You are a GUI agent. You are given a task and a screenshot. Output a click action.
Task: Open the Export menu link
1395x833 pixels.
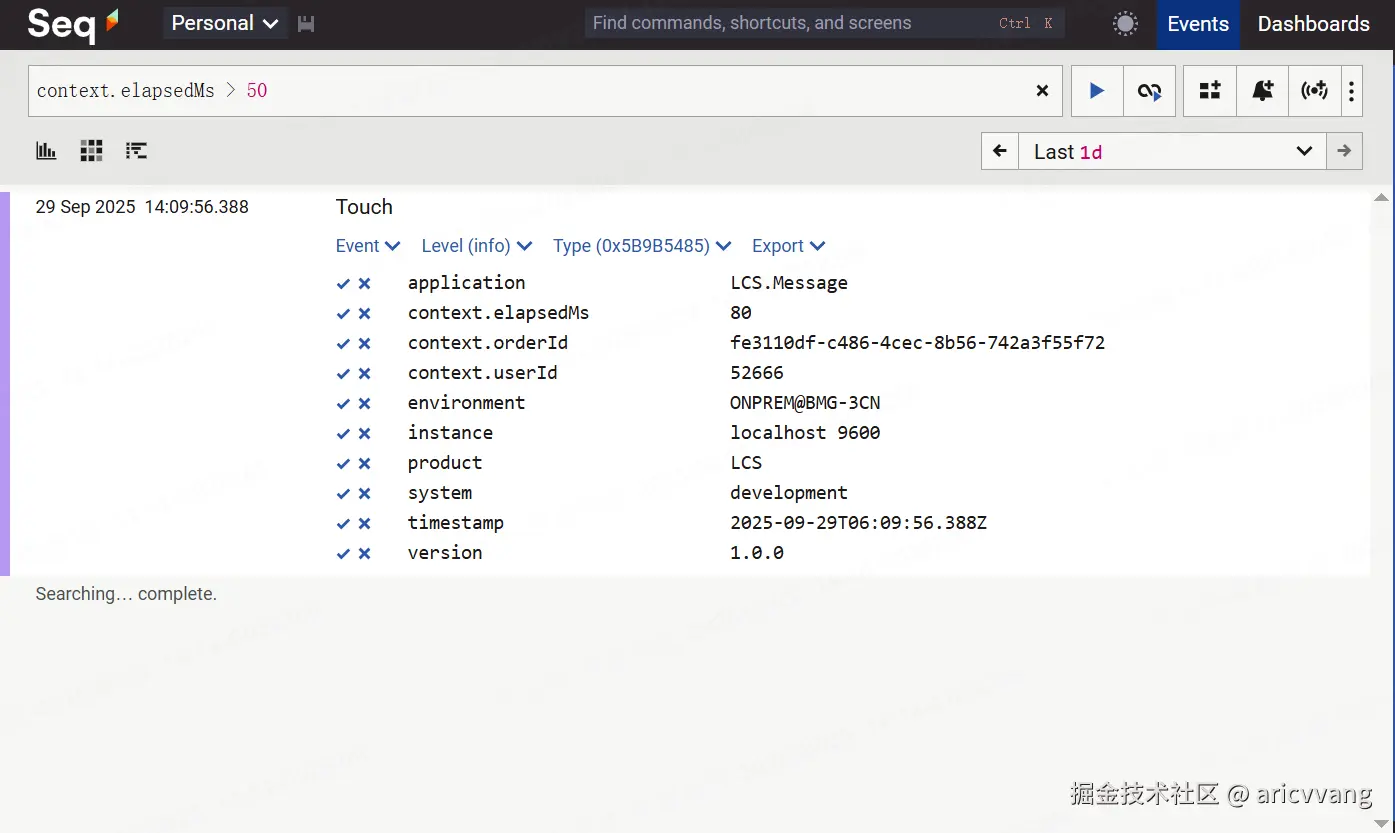point(788,246)
